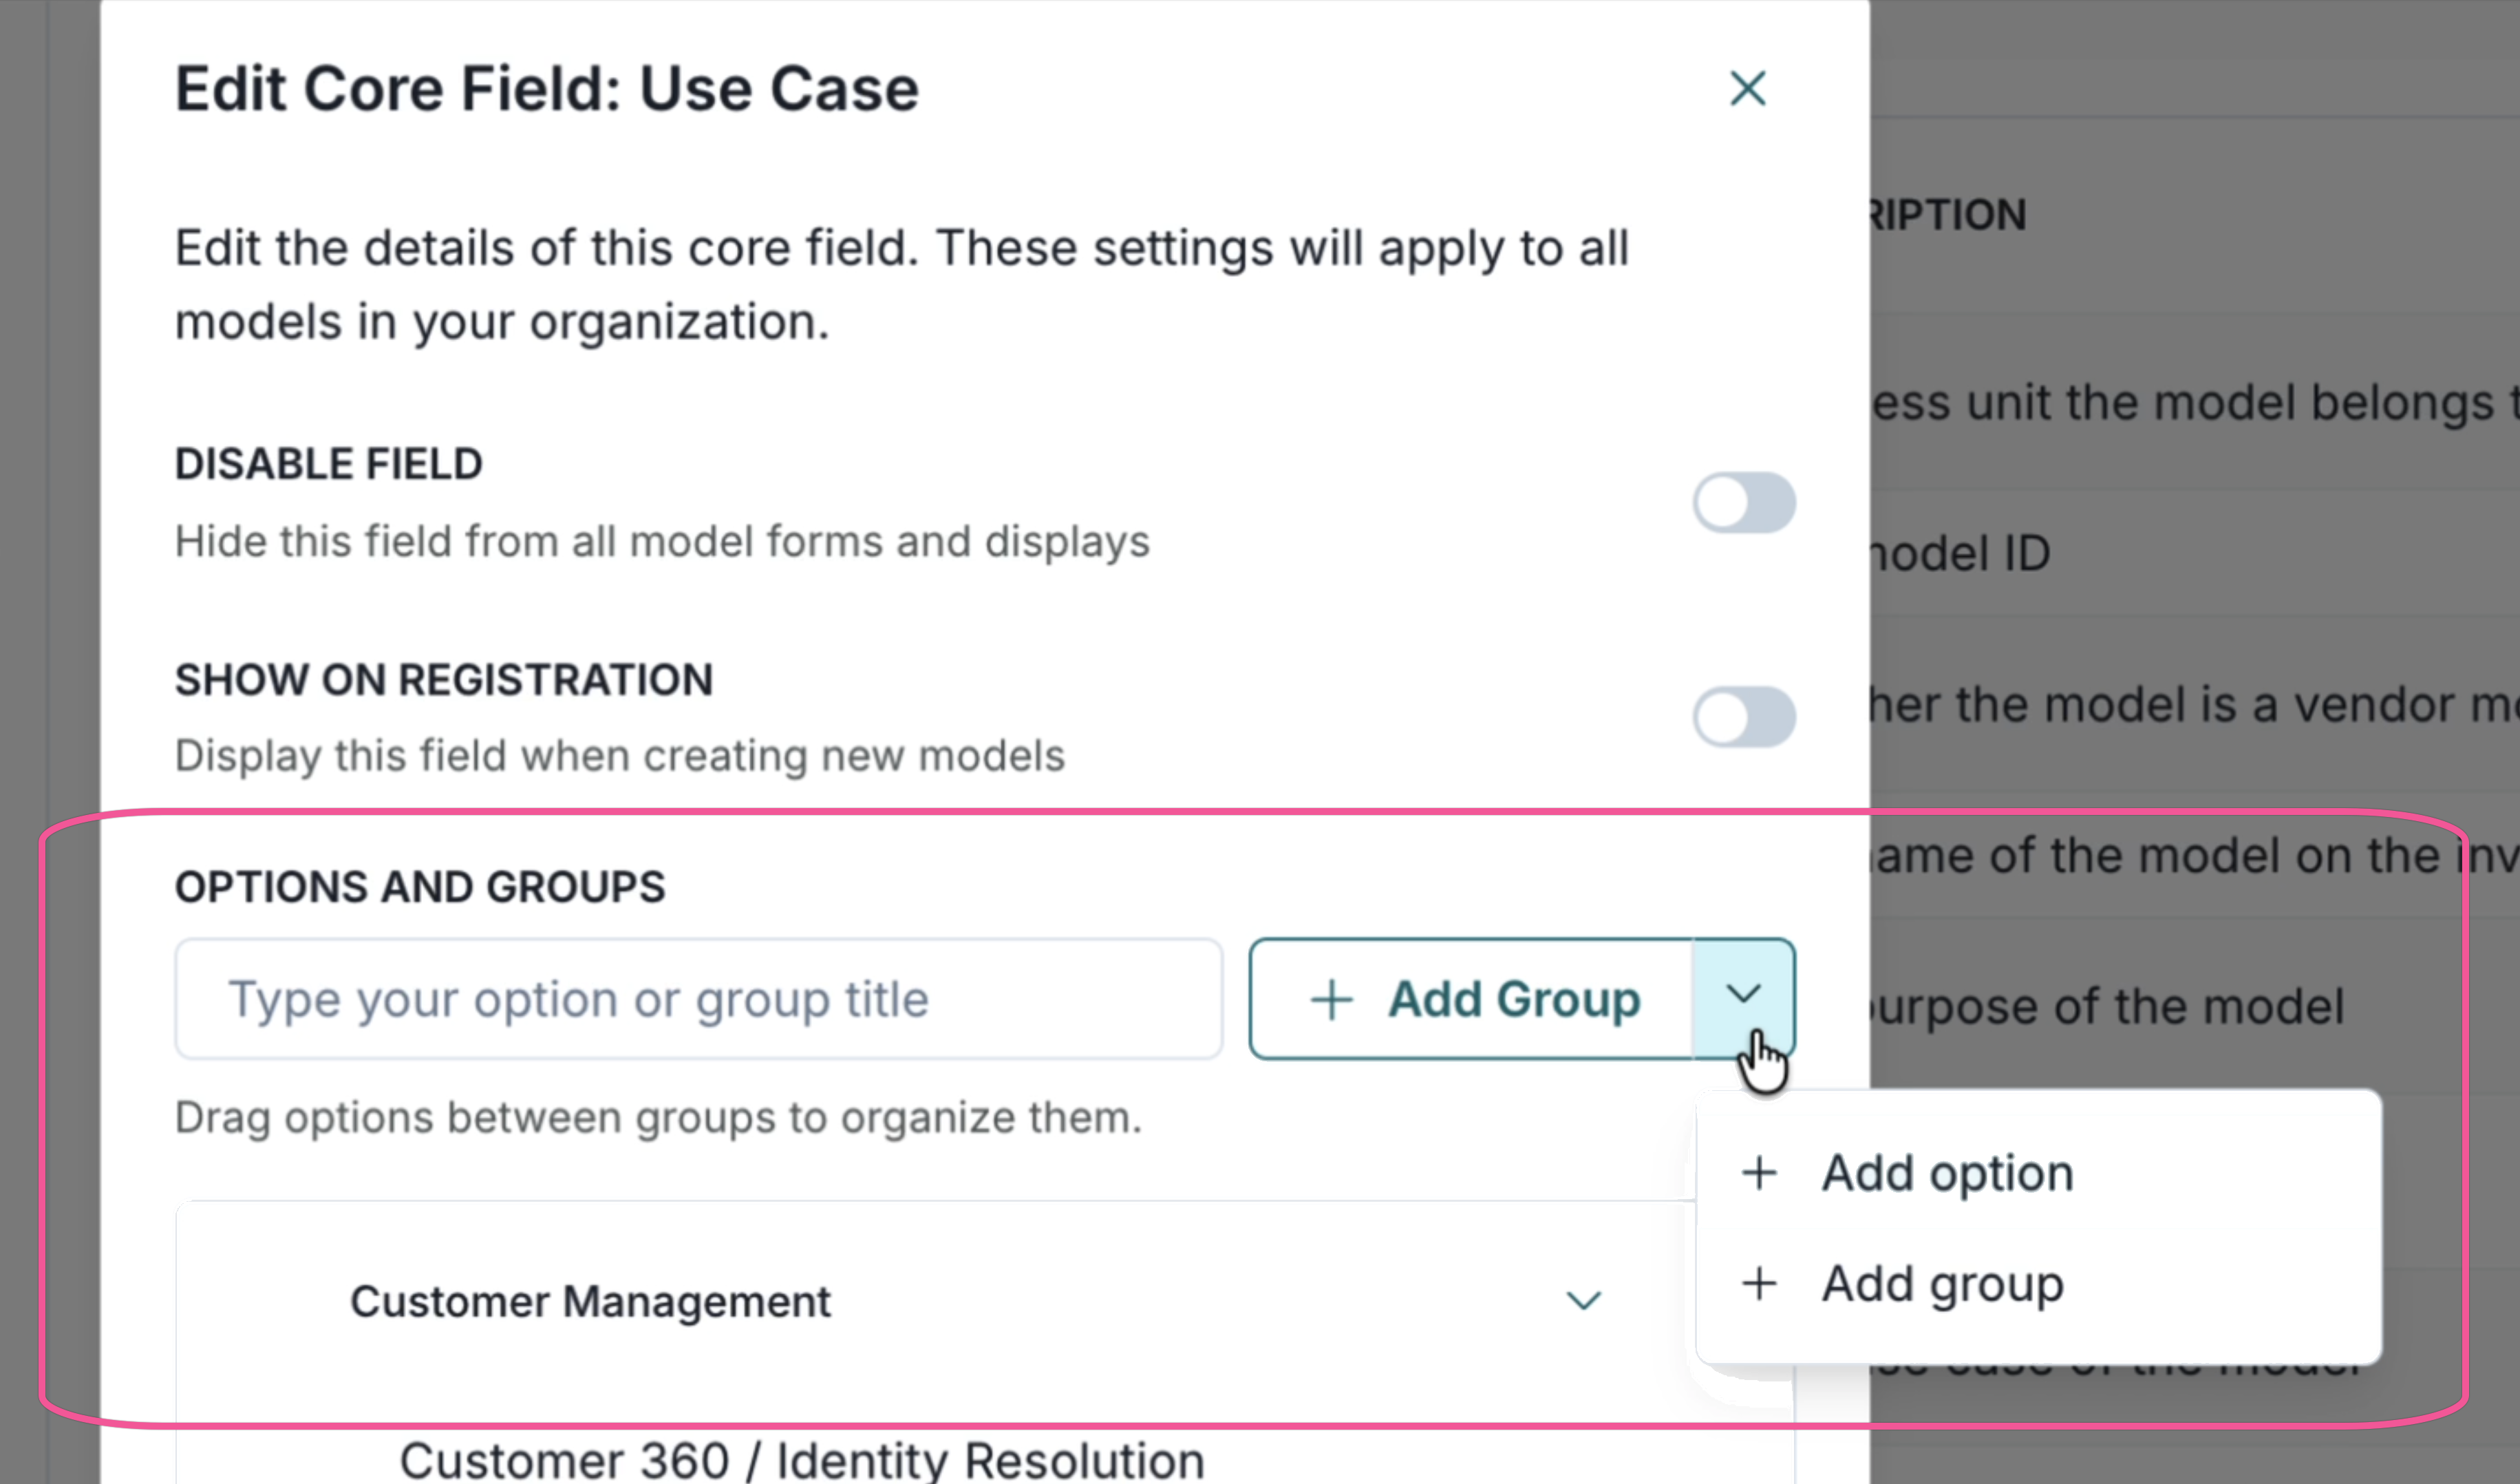2520x1484 pixels.
Task: Close the Edit Core Field dialog
Action: point(1747,89)
